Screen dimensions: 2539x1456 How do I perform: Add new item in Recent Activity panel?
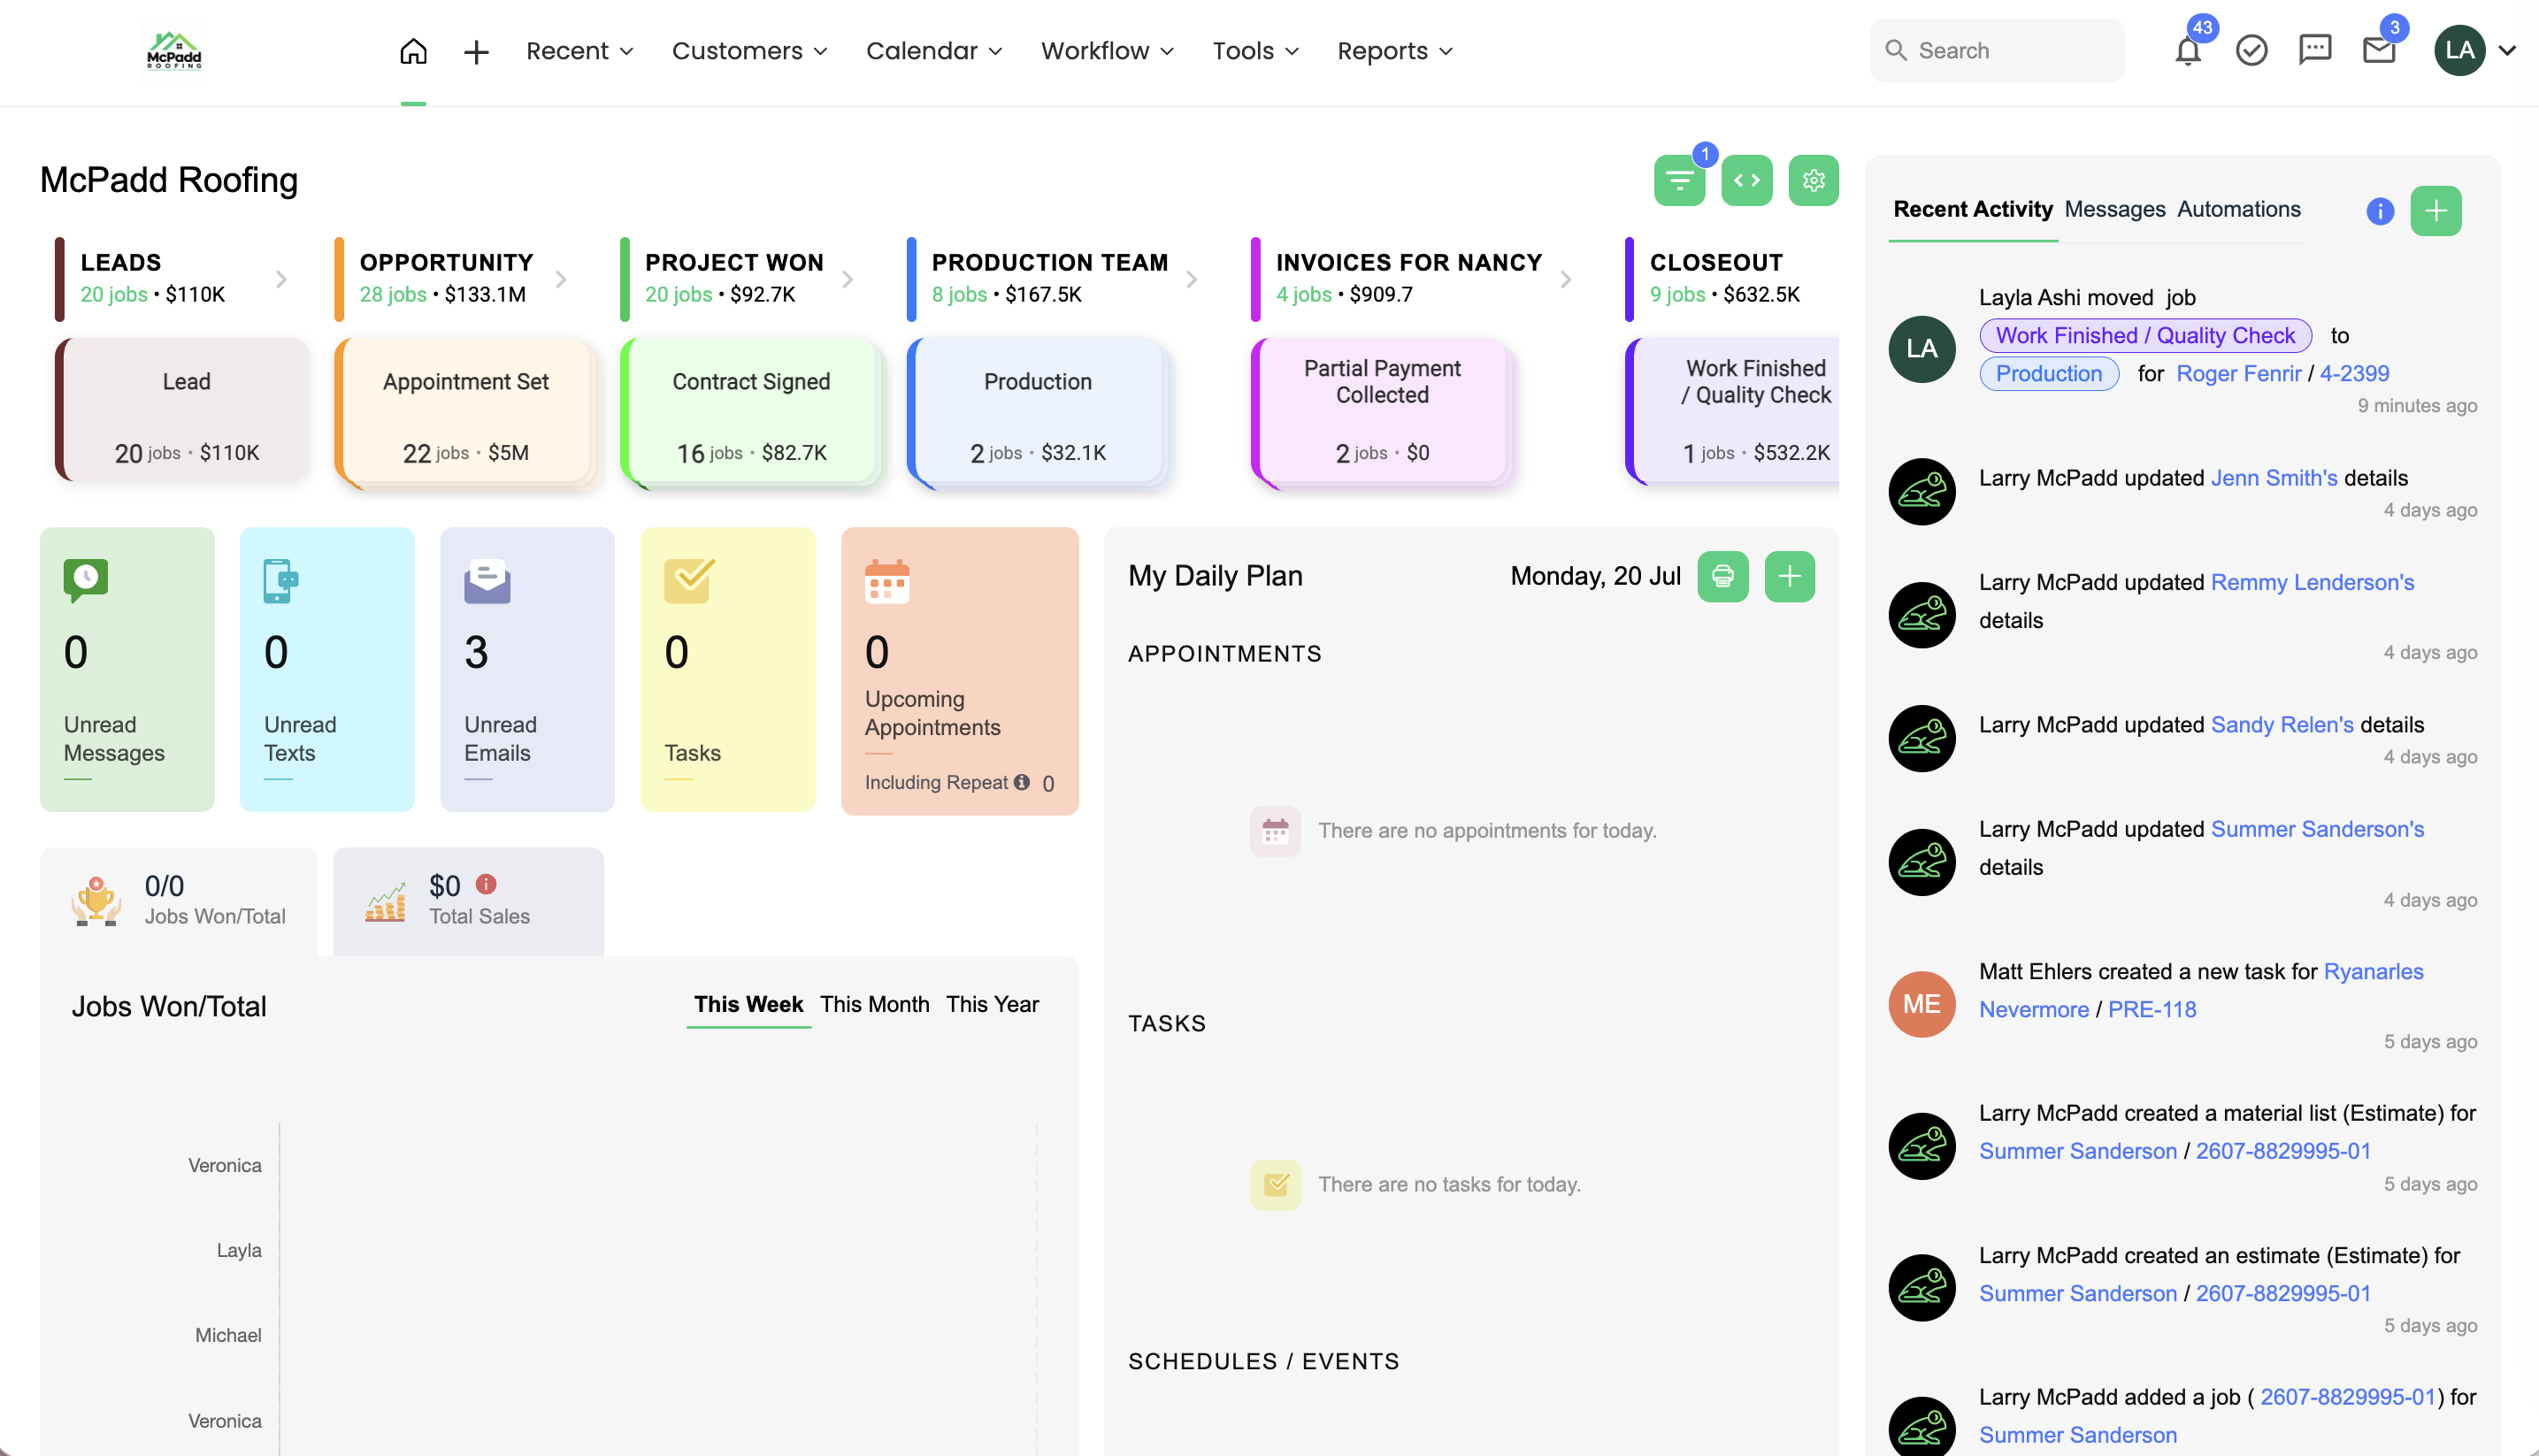(2436, 211)
